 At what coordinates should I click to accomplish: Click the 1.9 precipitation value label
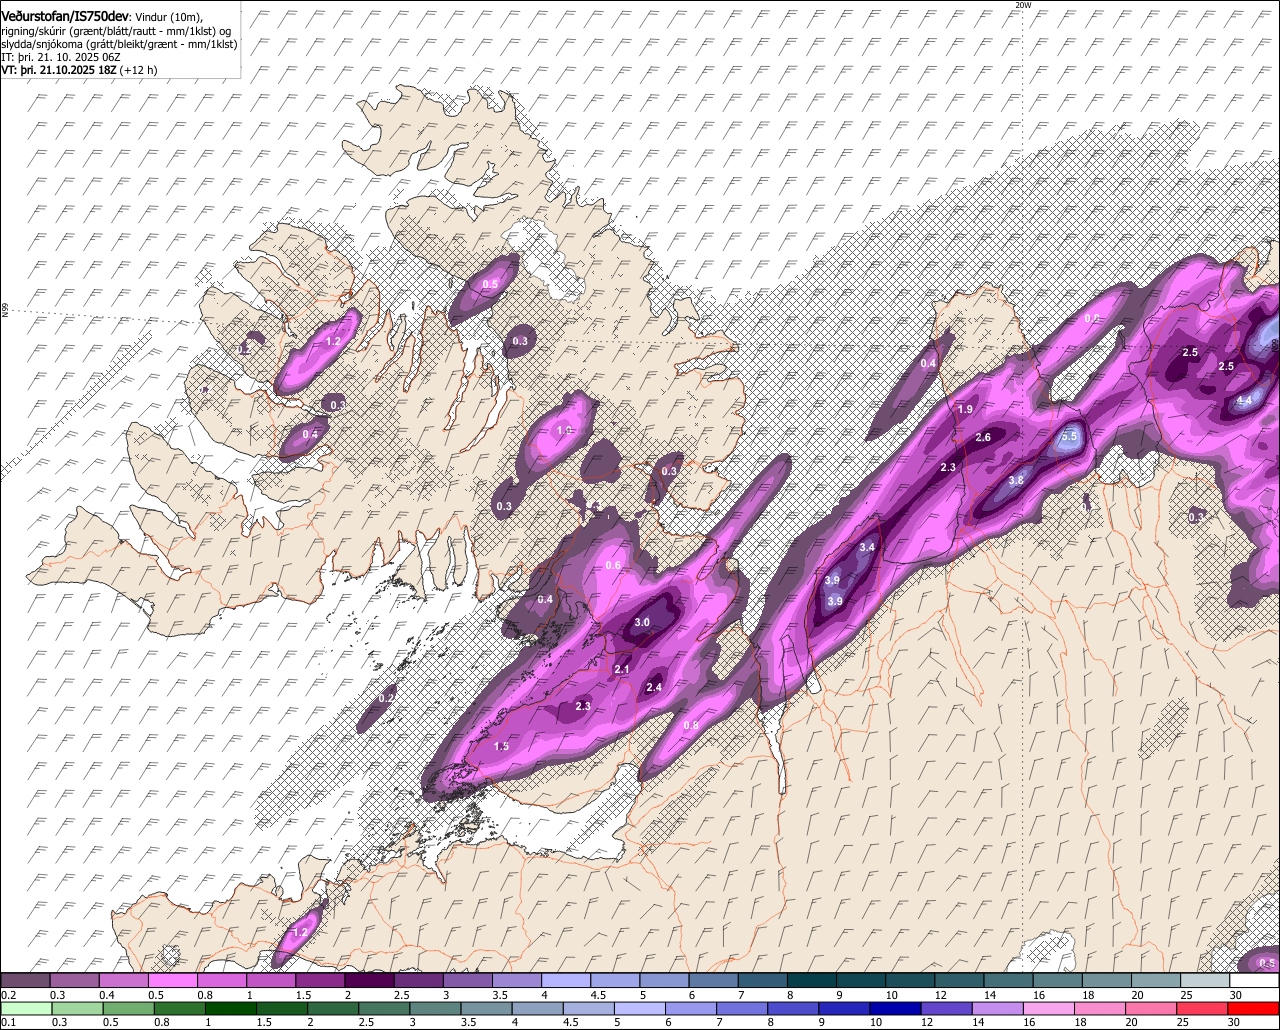click(x=965, y=409)
